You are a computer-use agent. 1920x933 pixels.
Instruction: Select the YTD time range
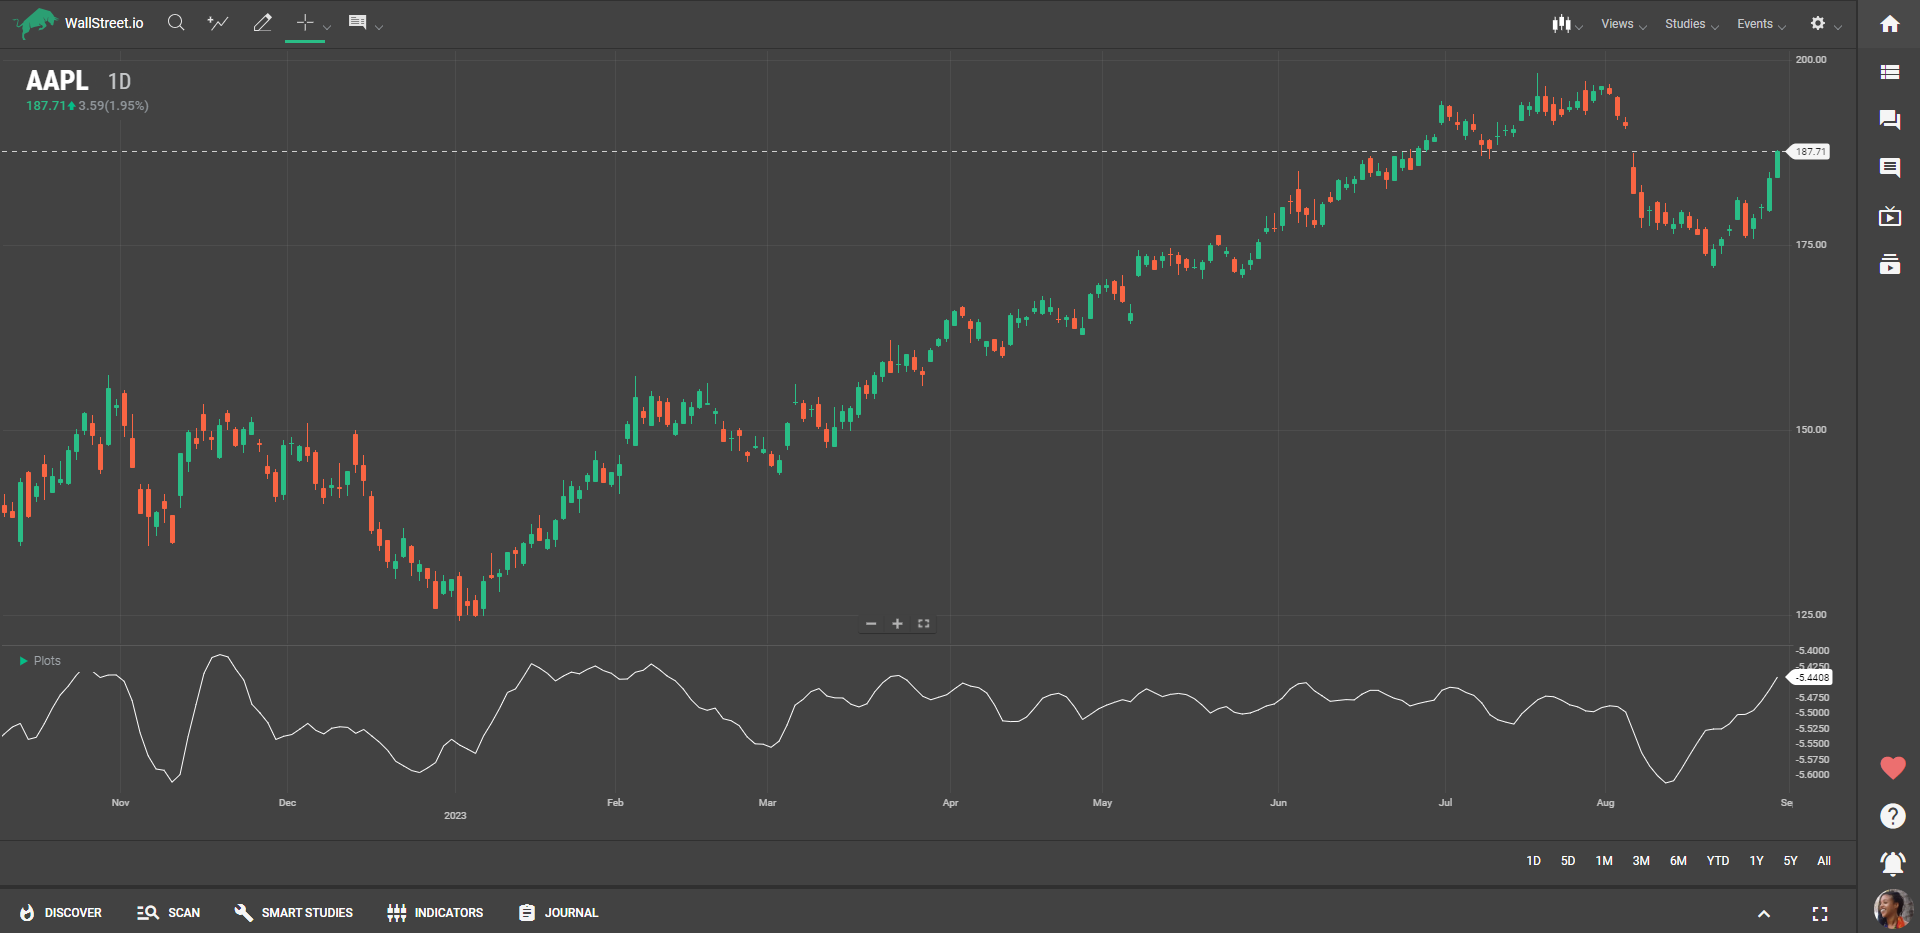pyautogui.click(x=1717, y=861)
